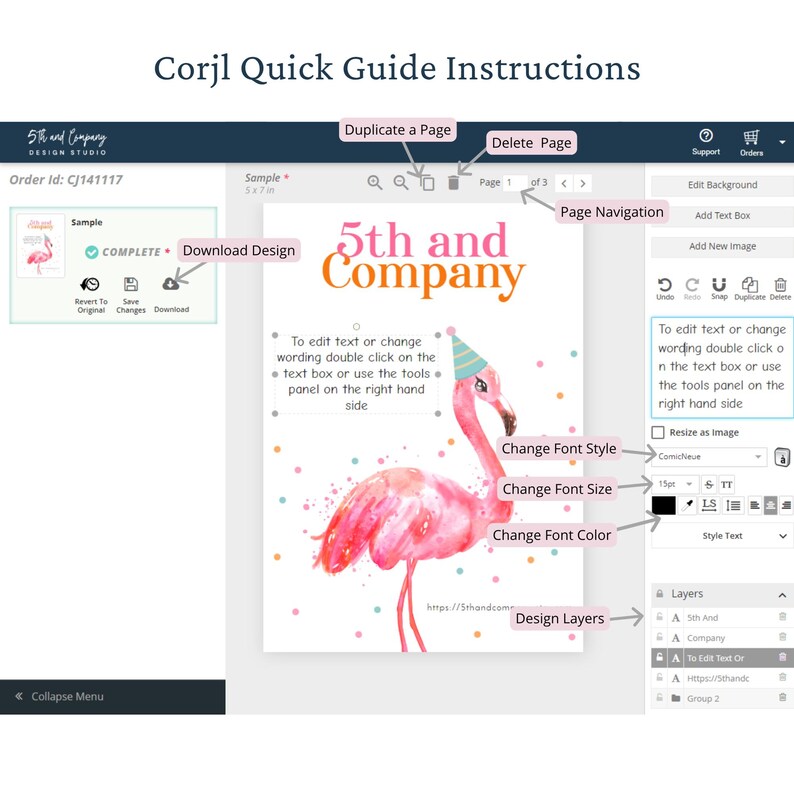794x794 pixels.
Task: Enable Resize as Image checkbox
Action: (x=658, y=432)
